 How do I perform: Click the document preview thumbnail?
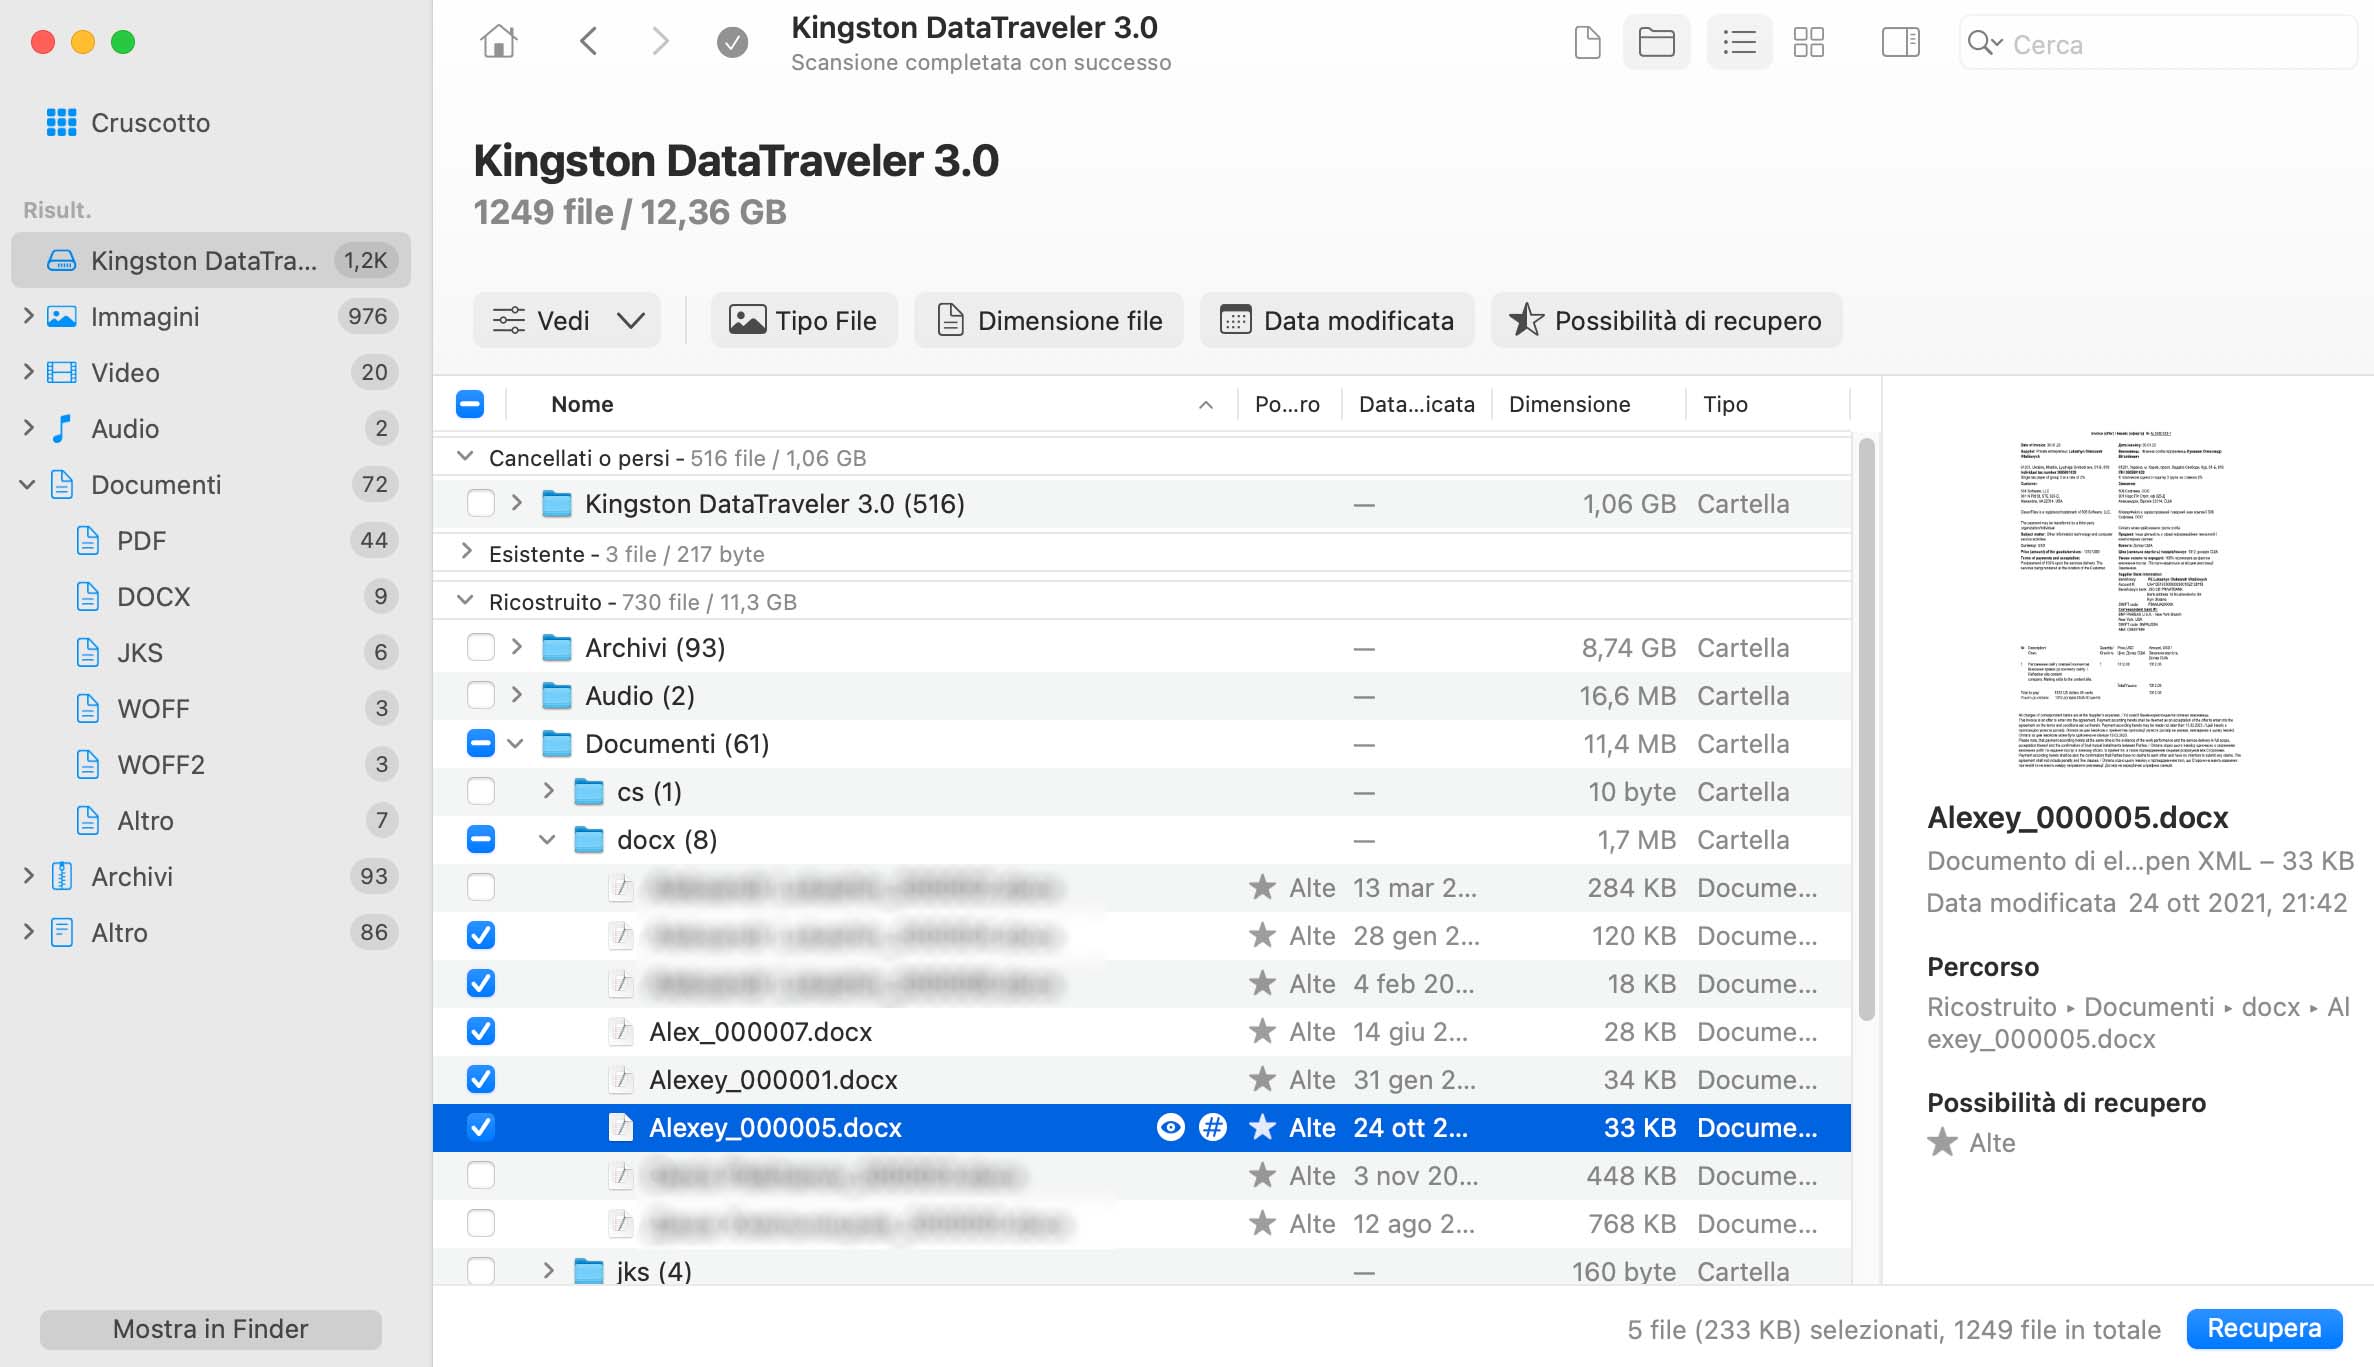[2130, 598]
